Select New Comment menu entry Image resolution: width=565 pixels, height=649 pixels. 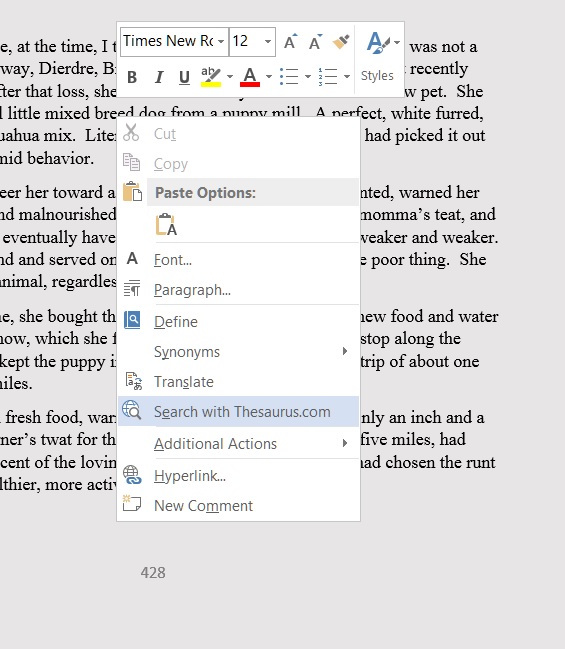pyautogui.click(x=238, y=505)
